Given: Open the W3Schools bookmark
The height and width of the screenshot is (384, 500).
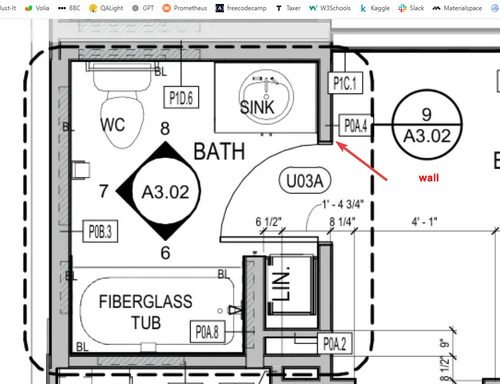Looking at the screenshot, I should [x=330, y=8].
